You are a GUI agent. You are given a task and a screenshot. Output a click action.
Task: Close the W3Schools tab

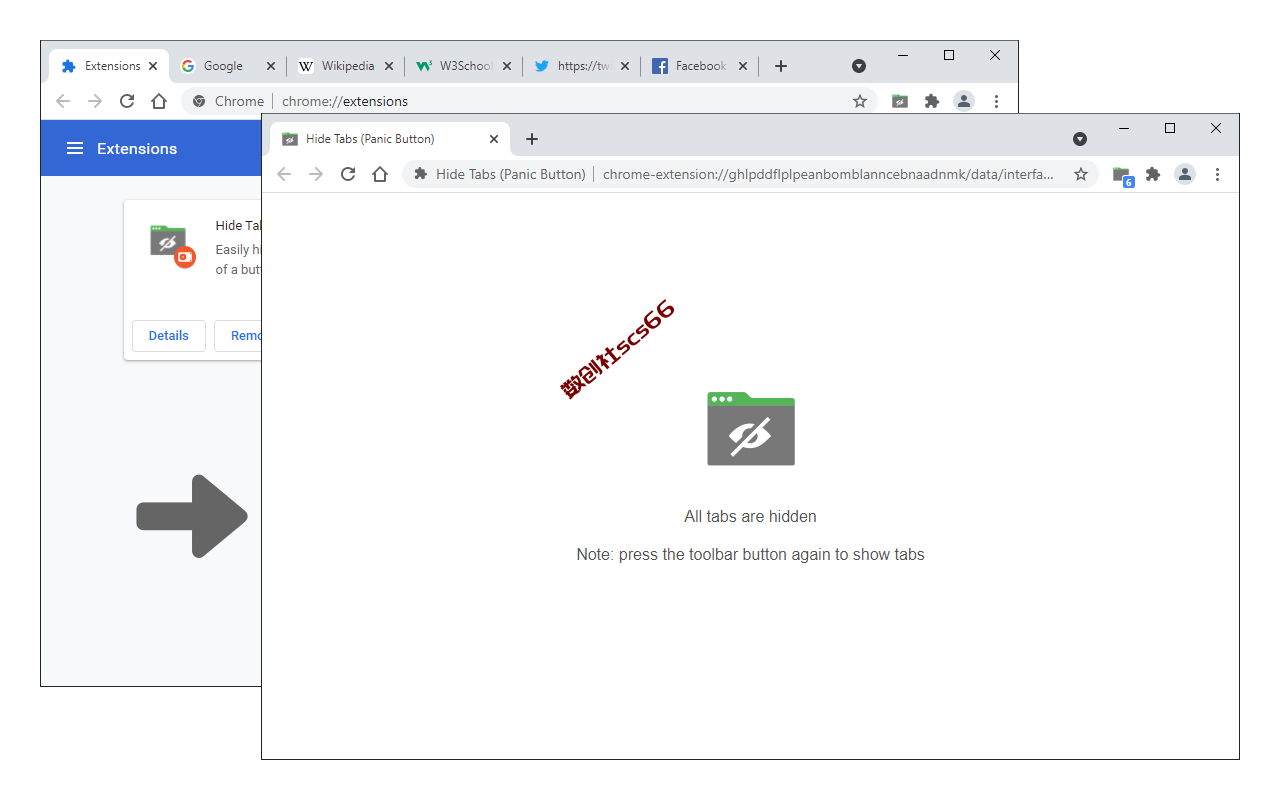[x=507, y=66]
